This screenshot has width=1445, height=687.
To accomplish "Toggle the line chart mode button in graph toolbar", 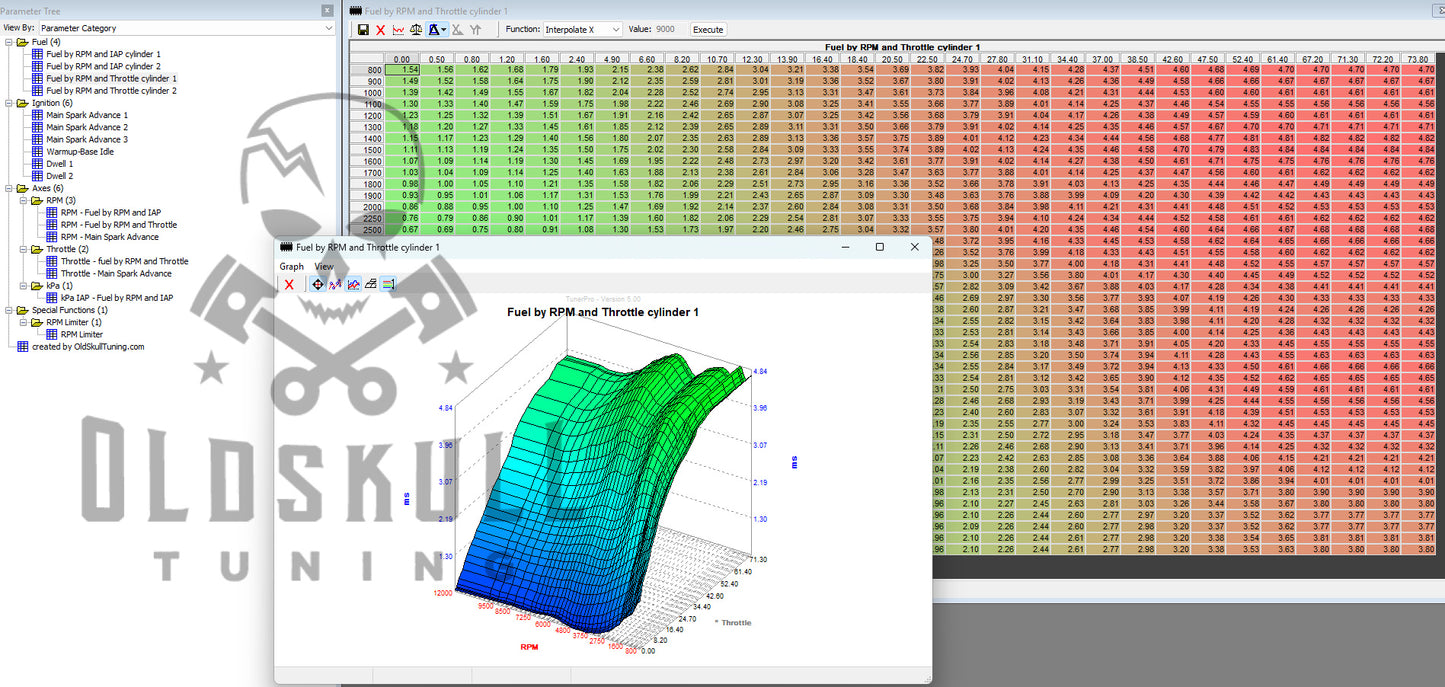I will [x=353, y=284].
